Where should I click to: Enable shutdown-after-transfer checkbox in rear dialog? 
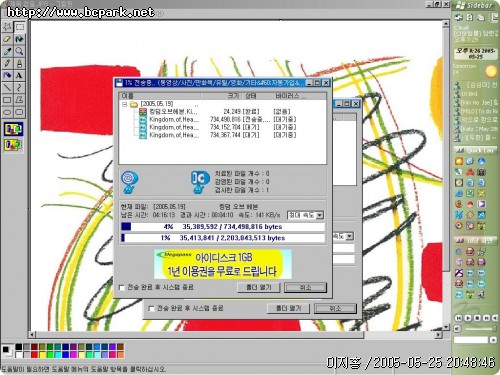151,309
